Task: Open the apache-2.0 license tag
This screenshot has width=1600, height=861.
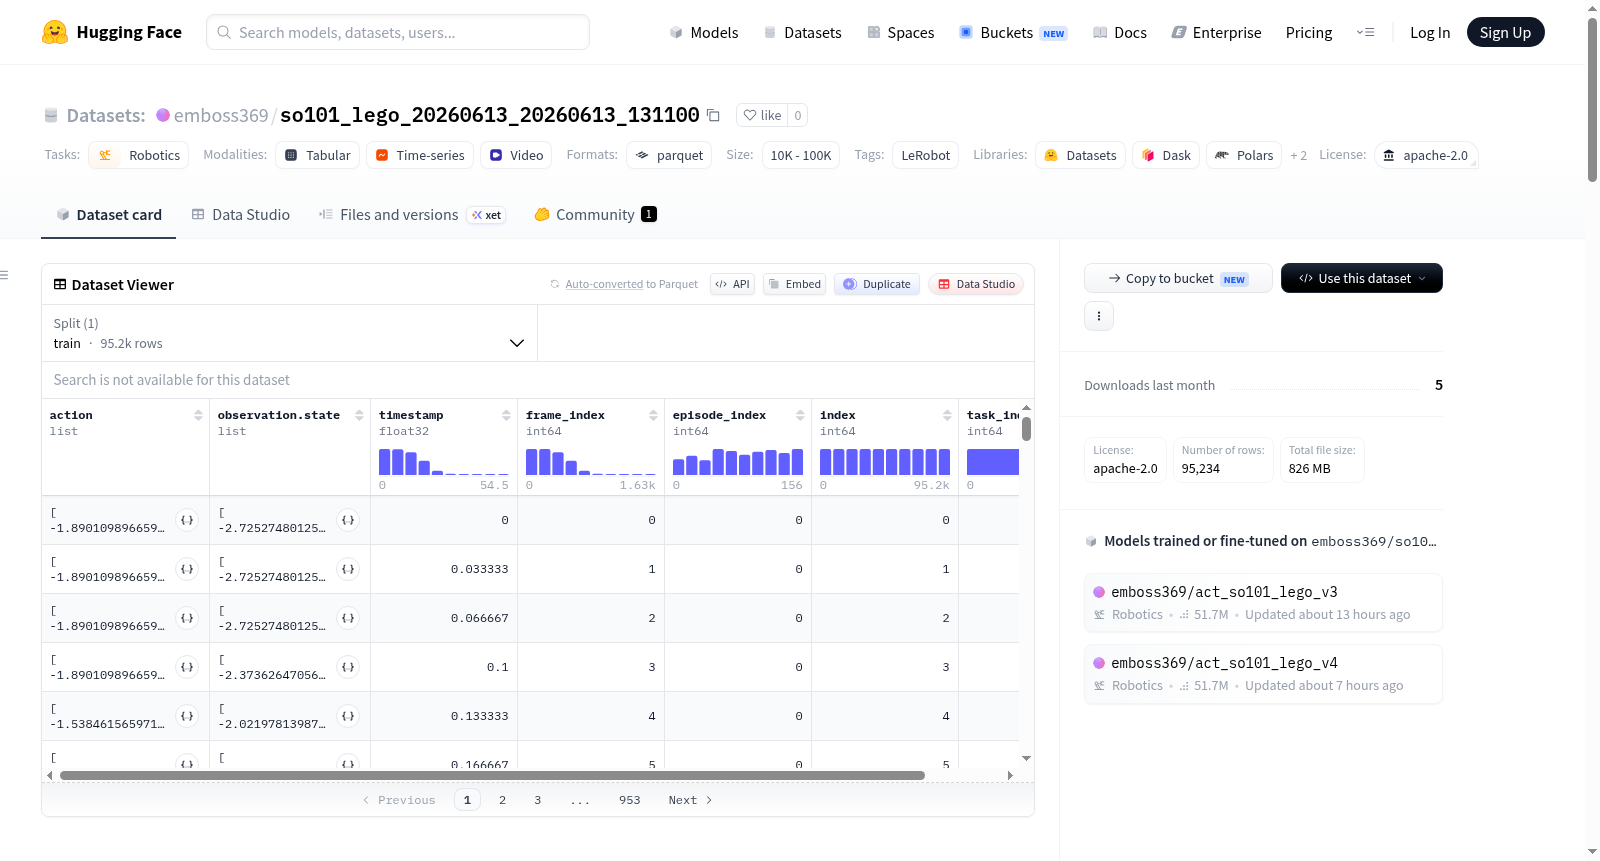Action: click(1426, 155)
